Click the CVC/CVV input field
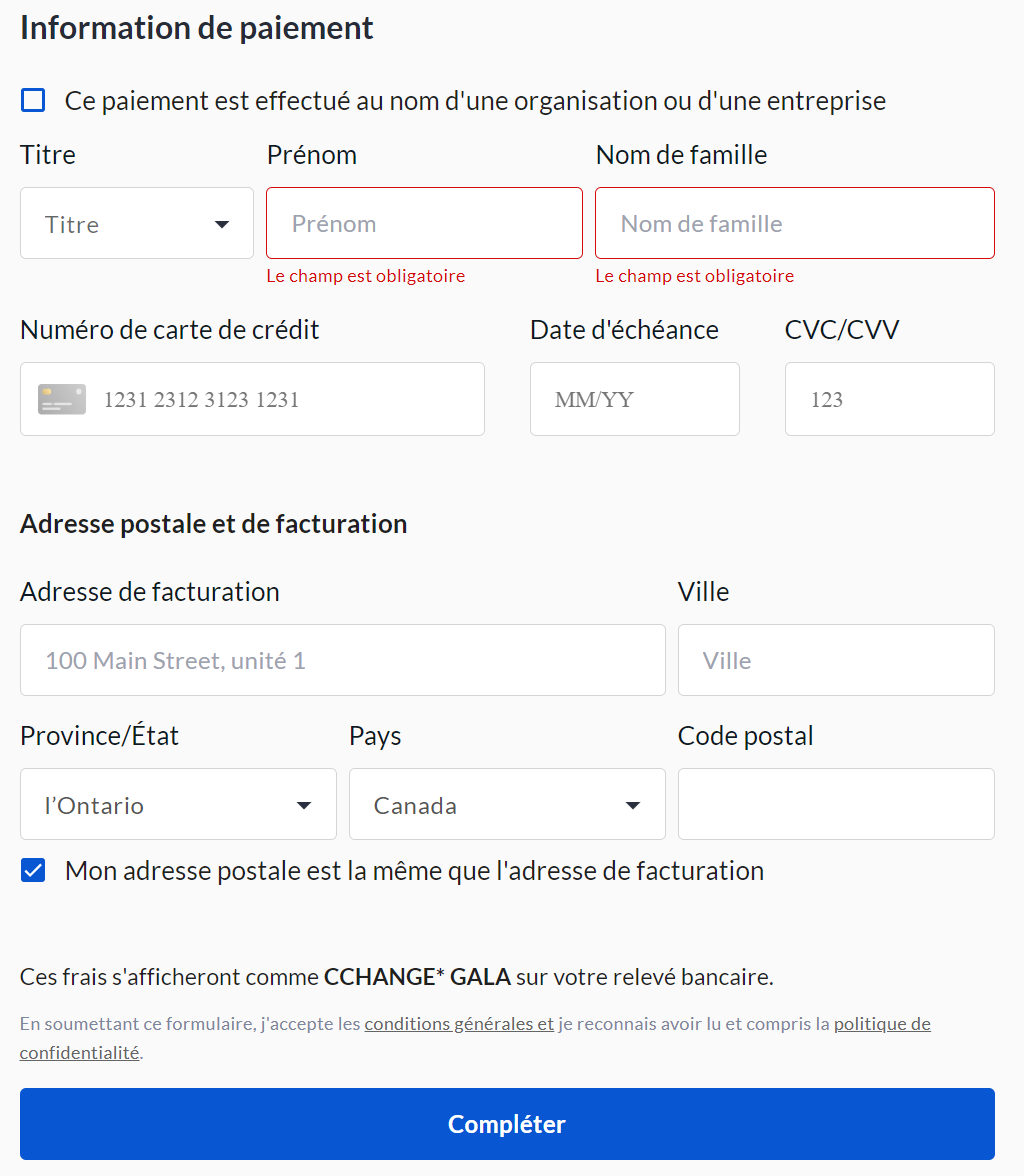The height and width of the screenshot is (1176, 1024). click(x=889, y=400)
